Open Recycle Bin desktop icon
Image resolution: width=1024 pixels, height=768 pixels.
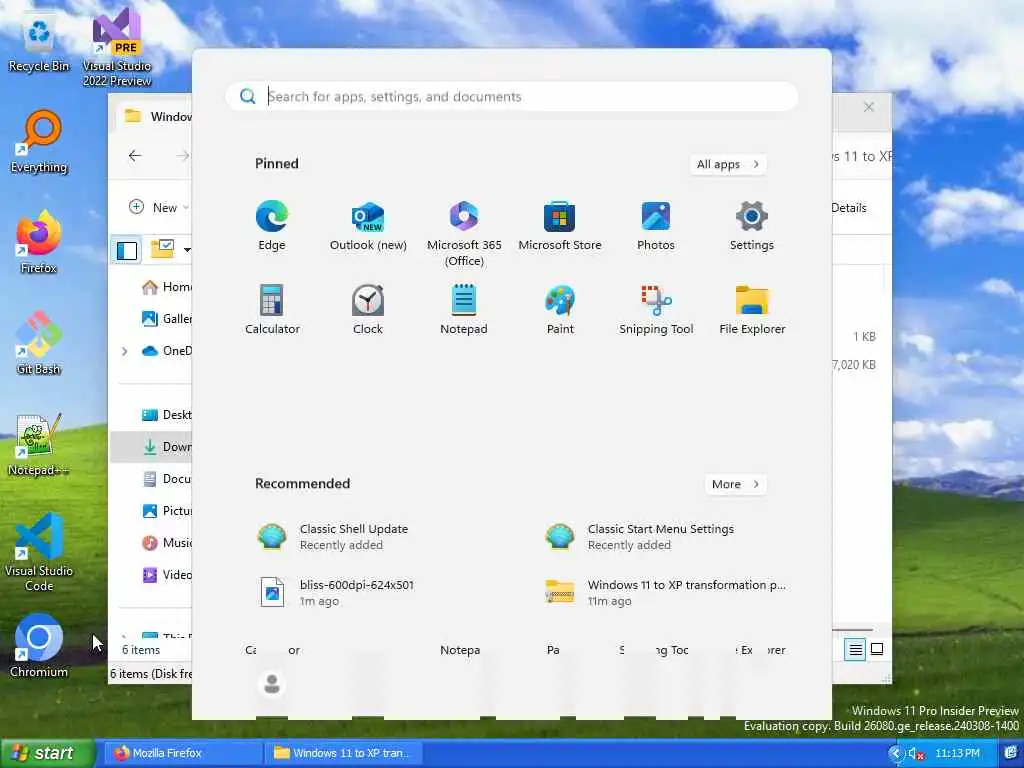coord(39,42)
